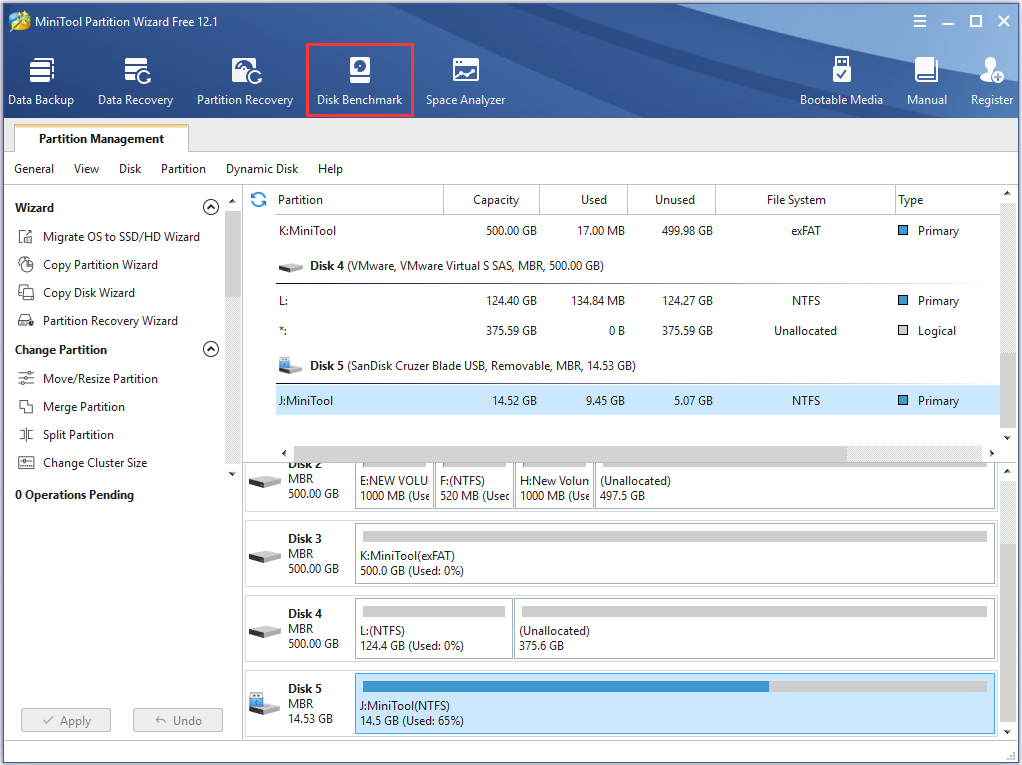The height and width of the screenshot is (765, 1022).
Task: Open the Disk menu
Action: 130,169
